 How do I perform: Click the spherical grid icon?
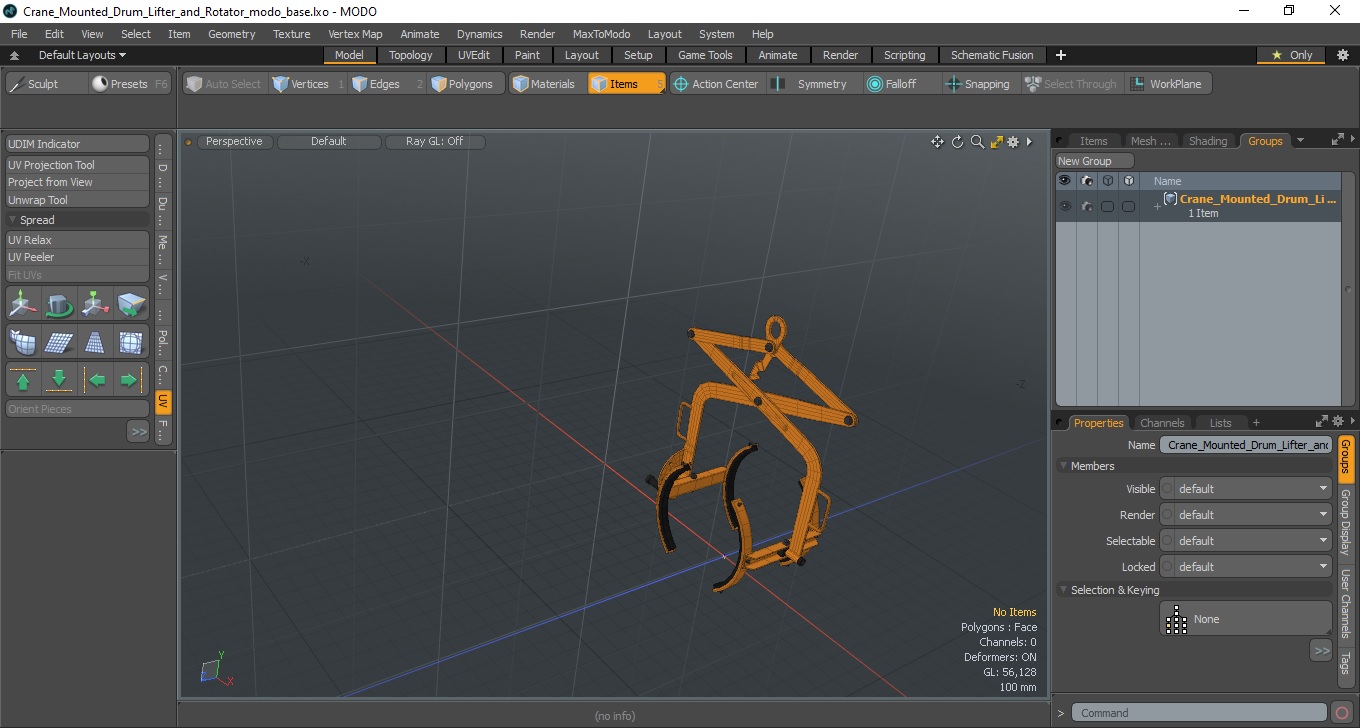(131, 342)
